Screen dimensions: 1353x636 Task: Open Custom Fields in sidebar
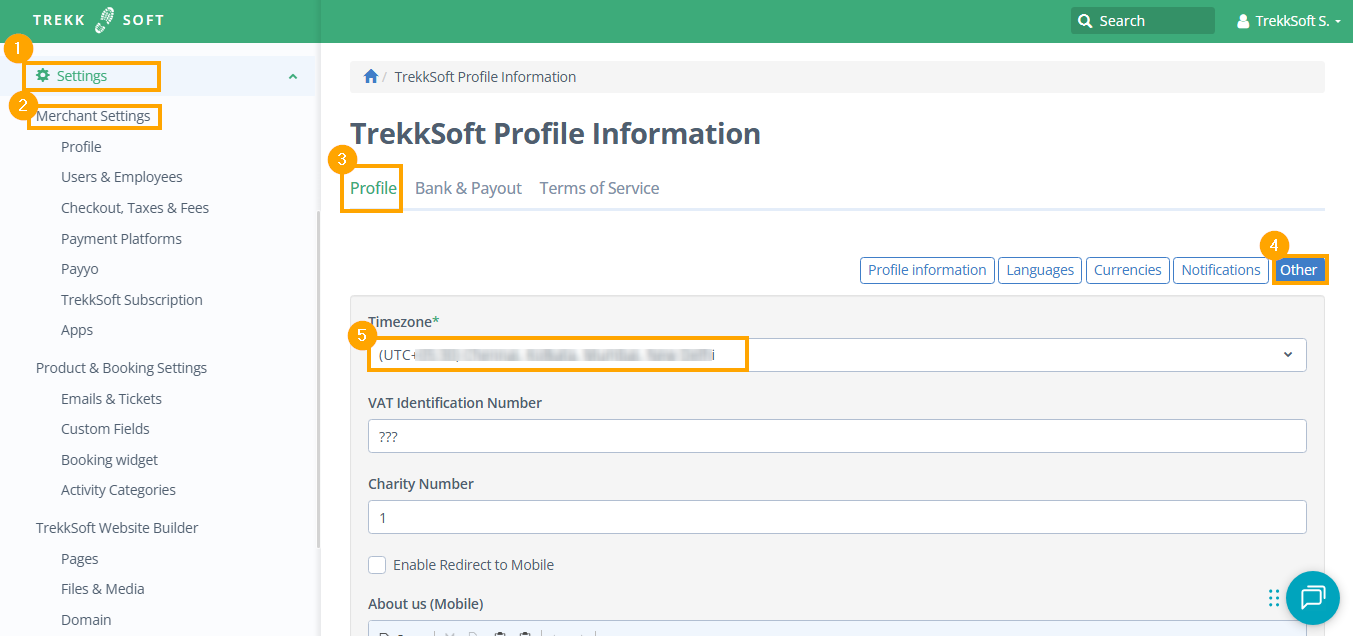click(x=105, y=429)
